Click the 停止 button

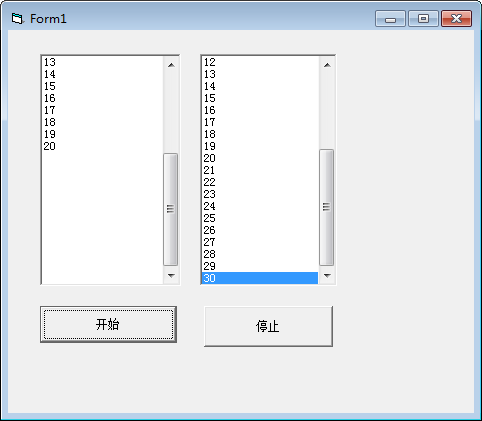point(268,326)
